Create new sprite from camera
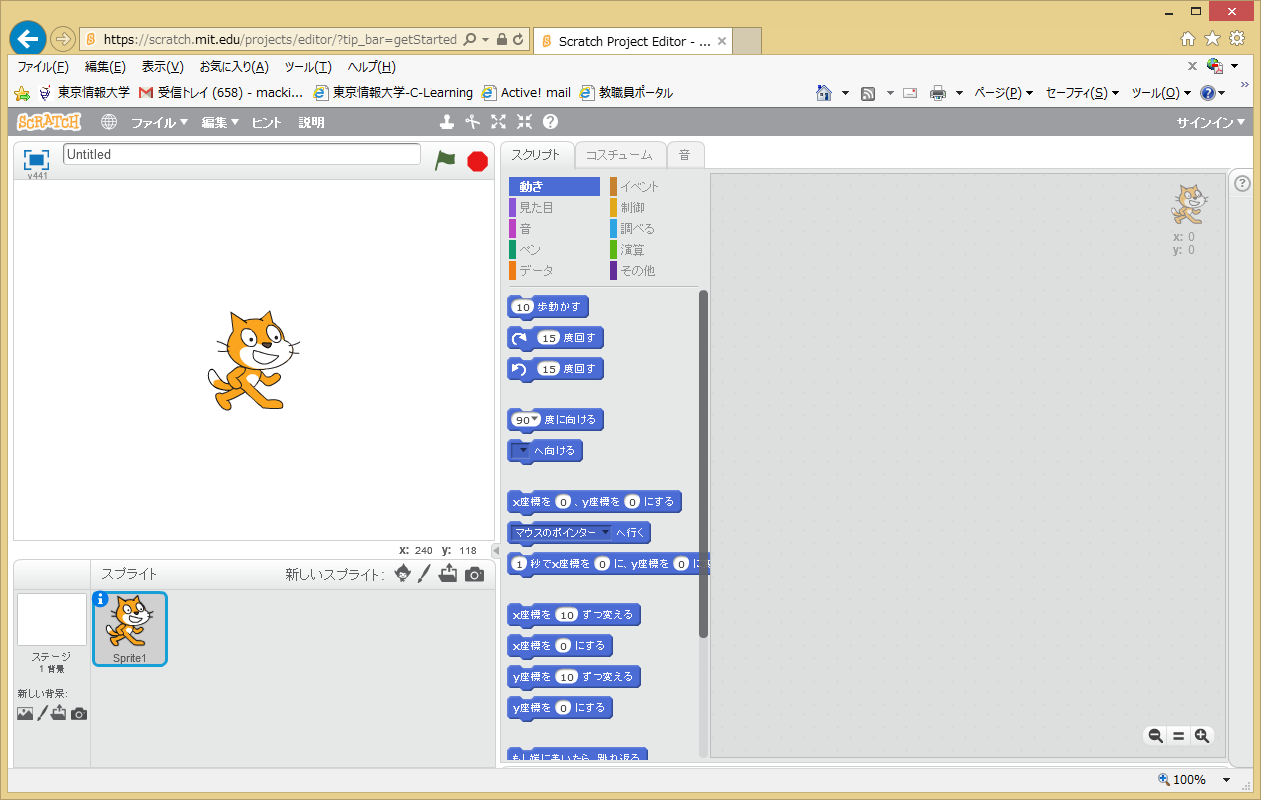Screen dimensions: 1261x800 pos(474,574)
